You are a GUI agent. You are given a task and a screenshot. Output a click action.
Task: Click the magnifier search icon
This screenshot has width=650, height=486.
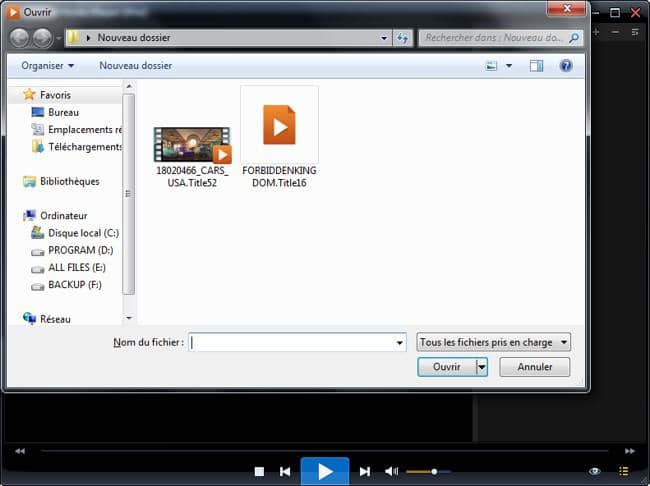tap(574, 38)
